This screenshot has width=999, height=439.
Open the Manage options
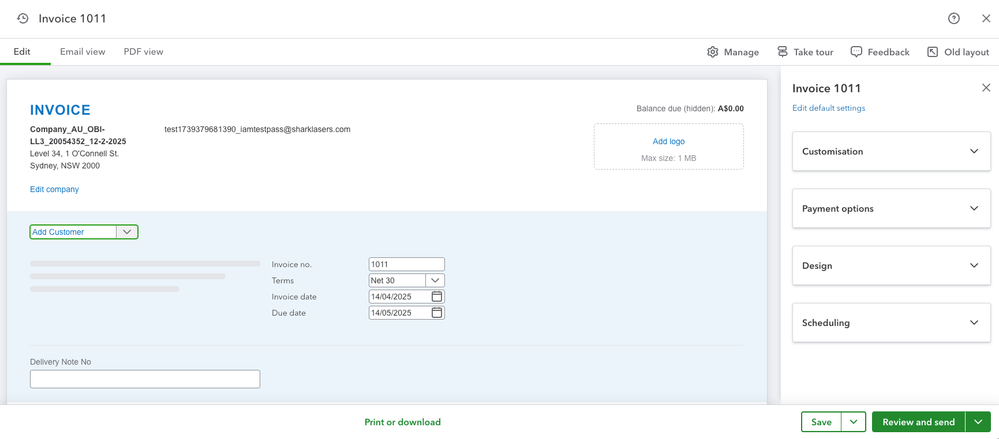pyautogui.click(x=733, y=52)
